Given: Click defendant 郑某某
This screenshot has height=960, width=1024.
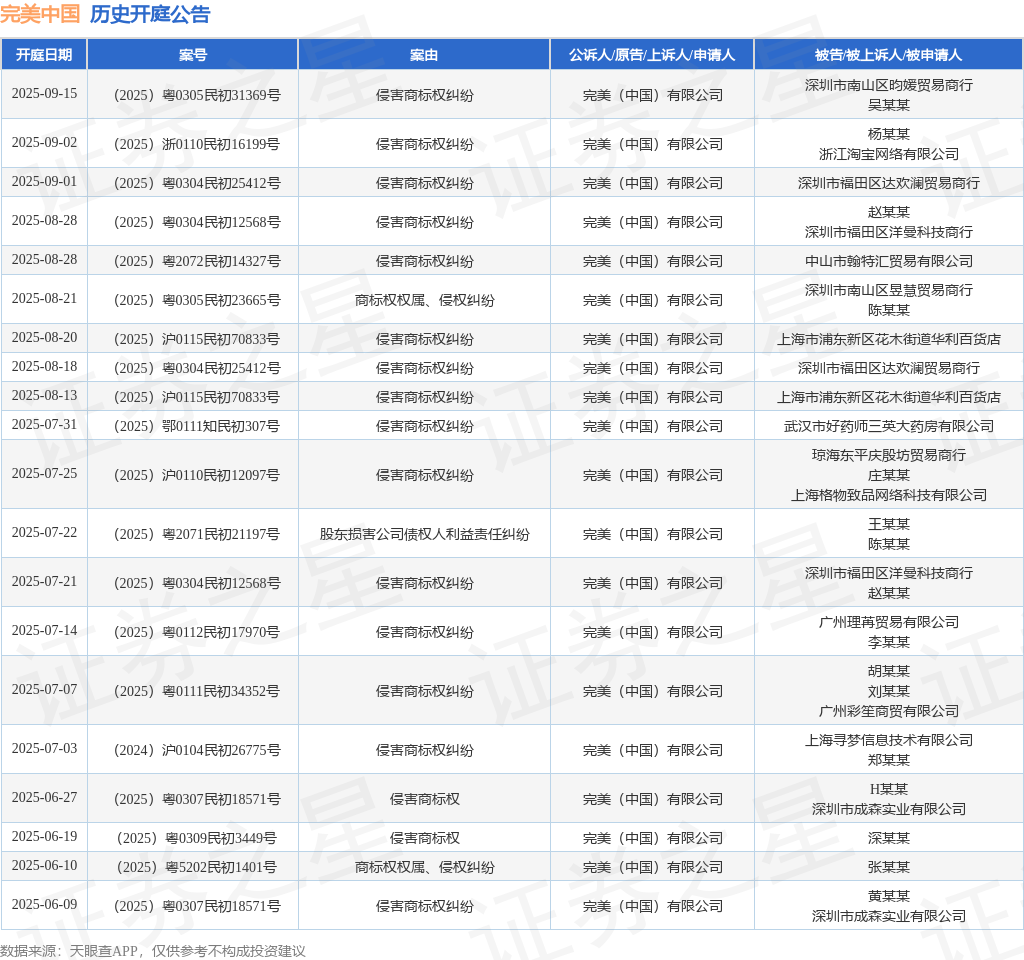Looking at the screenshot, I should (889, 760).
